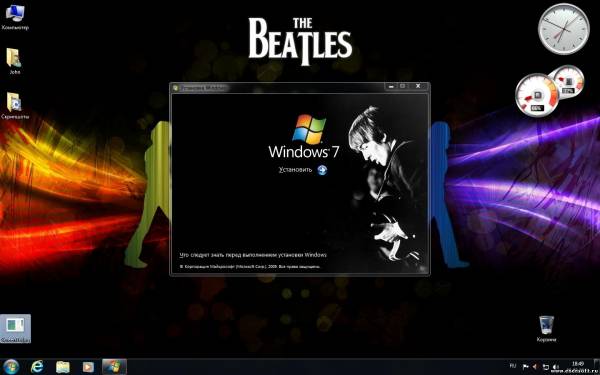
Task: Close the Windows setup window
Action: click(419, 86)
